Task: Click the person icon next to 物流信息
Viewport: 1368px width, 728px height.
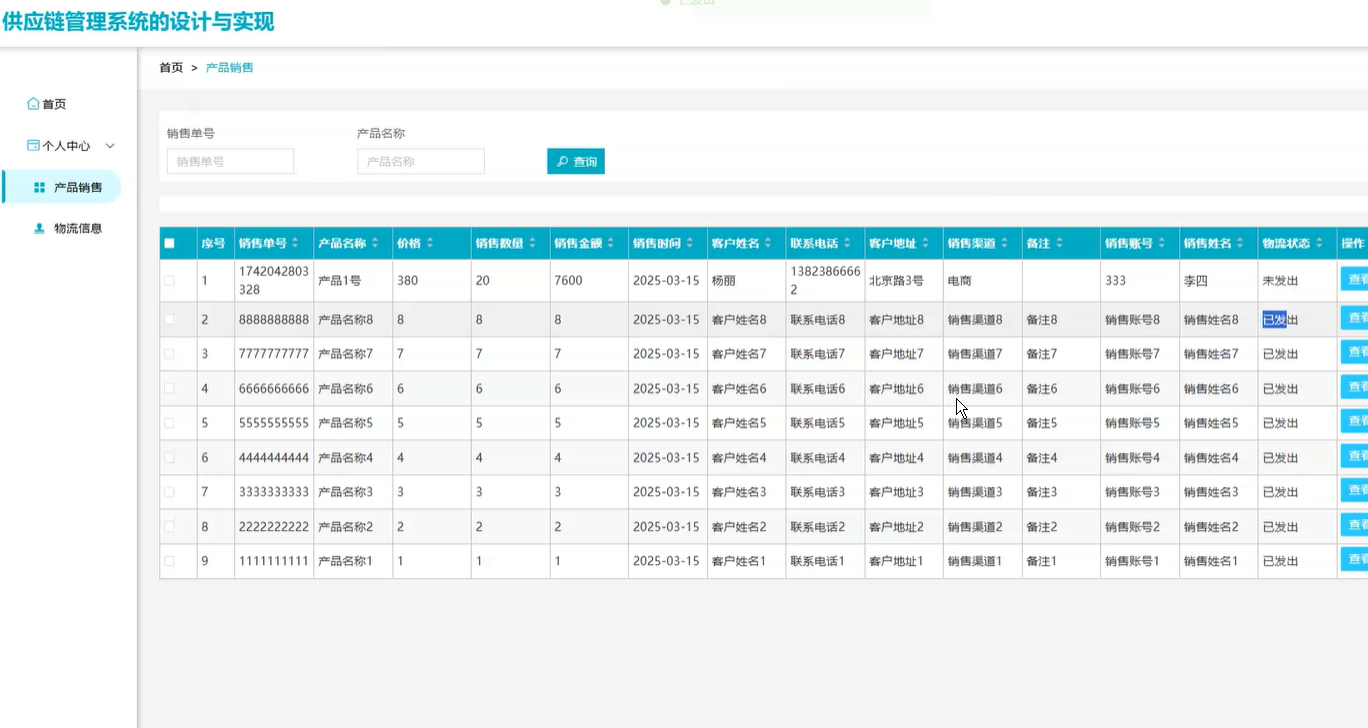Action: (39, 228)
